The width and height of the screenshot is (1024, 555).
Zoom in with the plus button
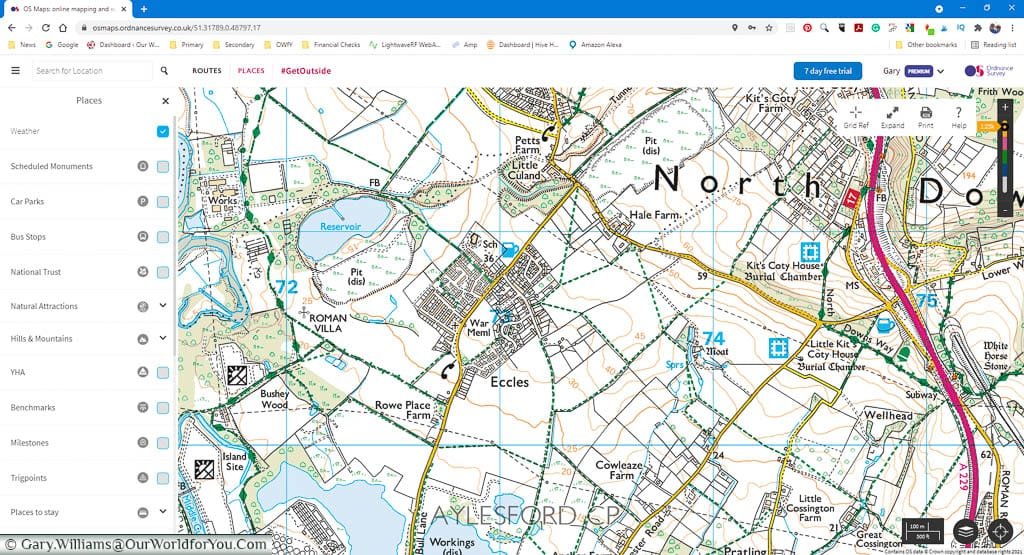[x=1005, y=107]
